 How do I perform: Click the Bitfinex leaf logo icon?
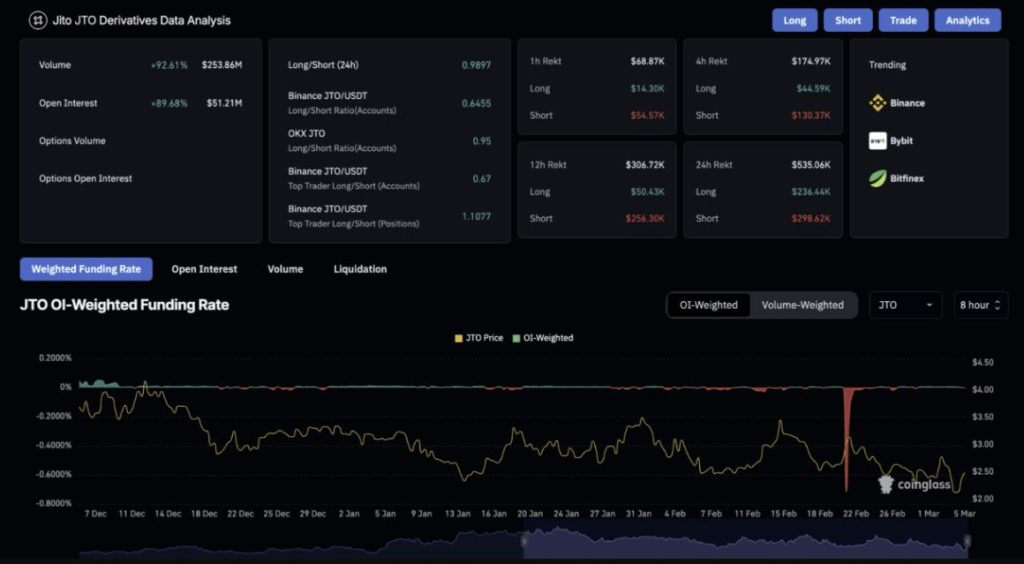[x=877, y=178]
